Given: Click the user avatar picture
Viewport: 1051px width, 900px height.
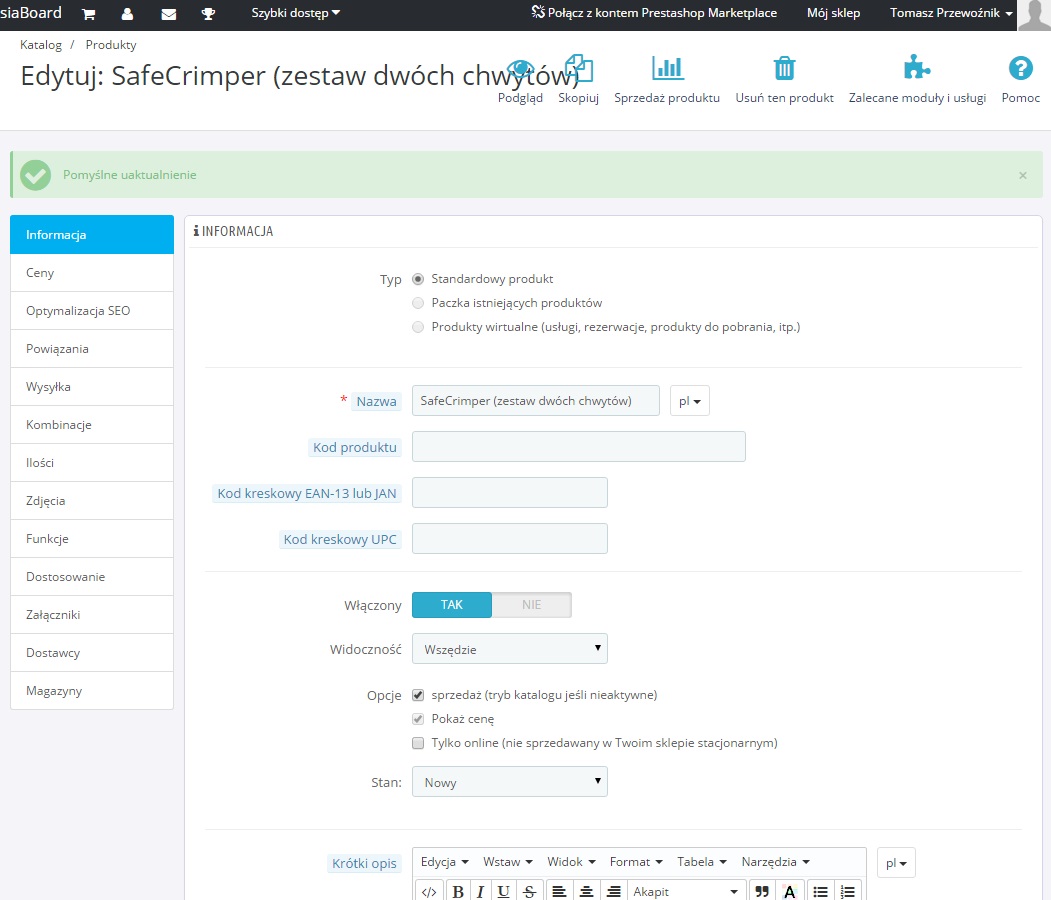Looking at the screenshot, I should click(x=1034, y=15).
